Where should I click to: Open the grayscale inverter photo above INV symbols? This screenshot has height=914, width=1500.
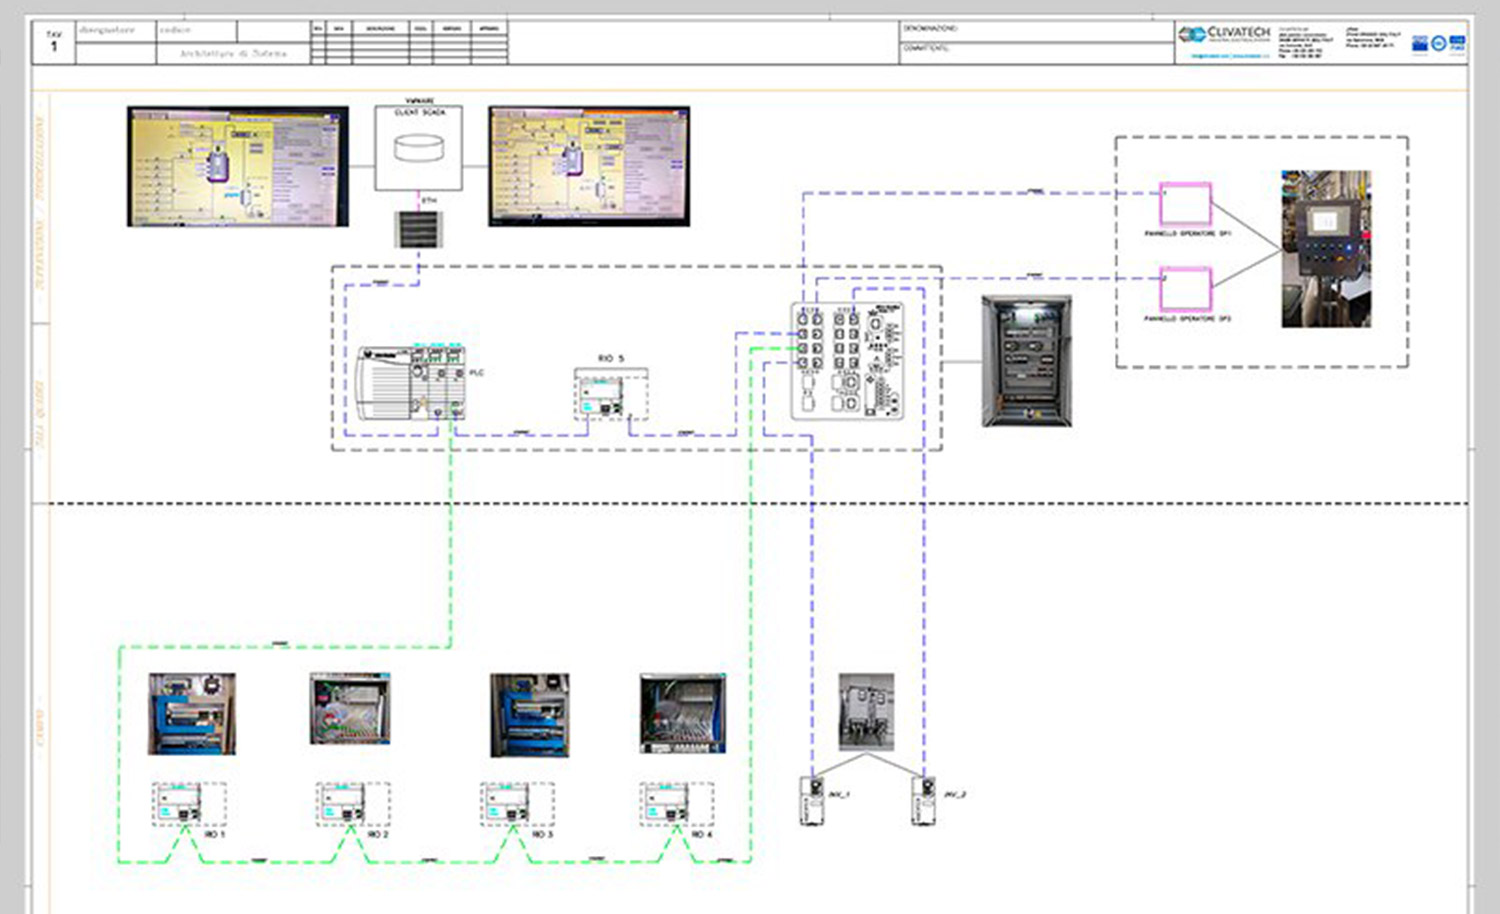tap(866, 712)
